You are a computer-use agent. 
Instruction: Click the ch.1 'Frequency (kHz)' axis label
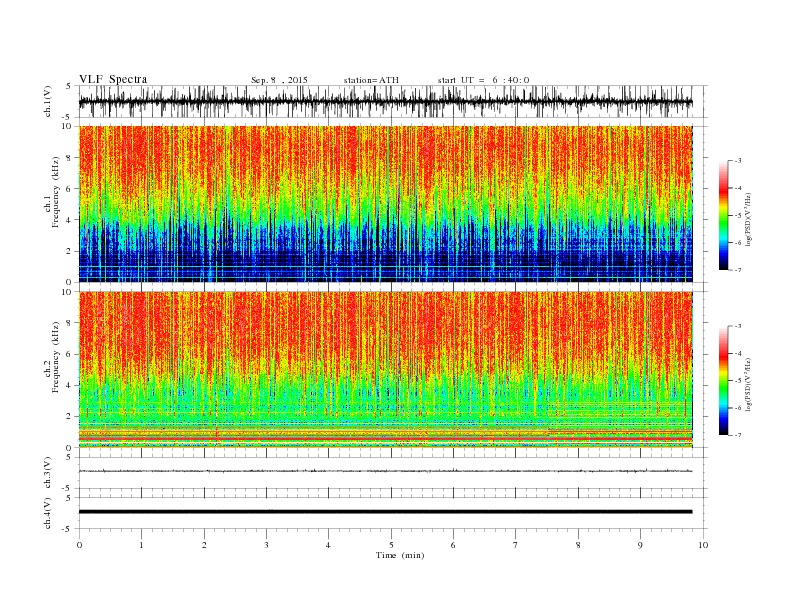coord(56,192)
